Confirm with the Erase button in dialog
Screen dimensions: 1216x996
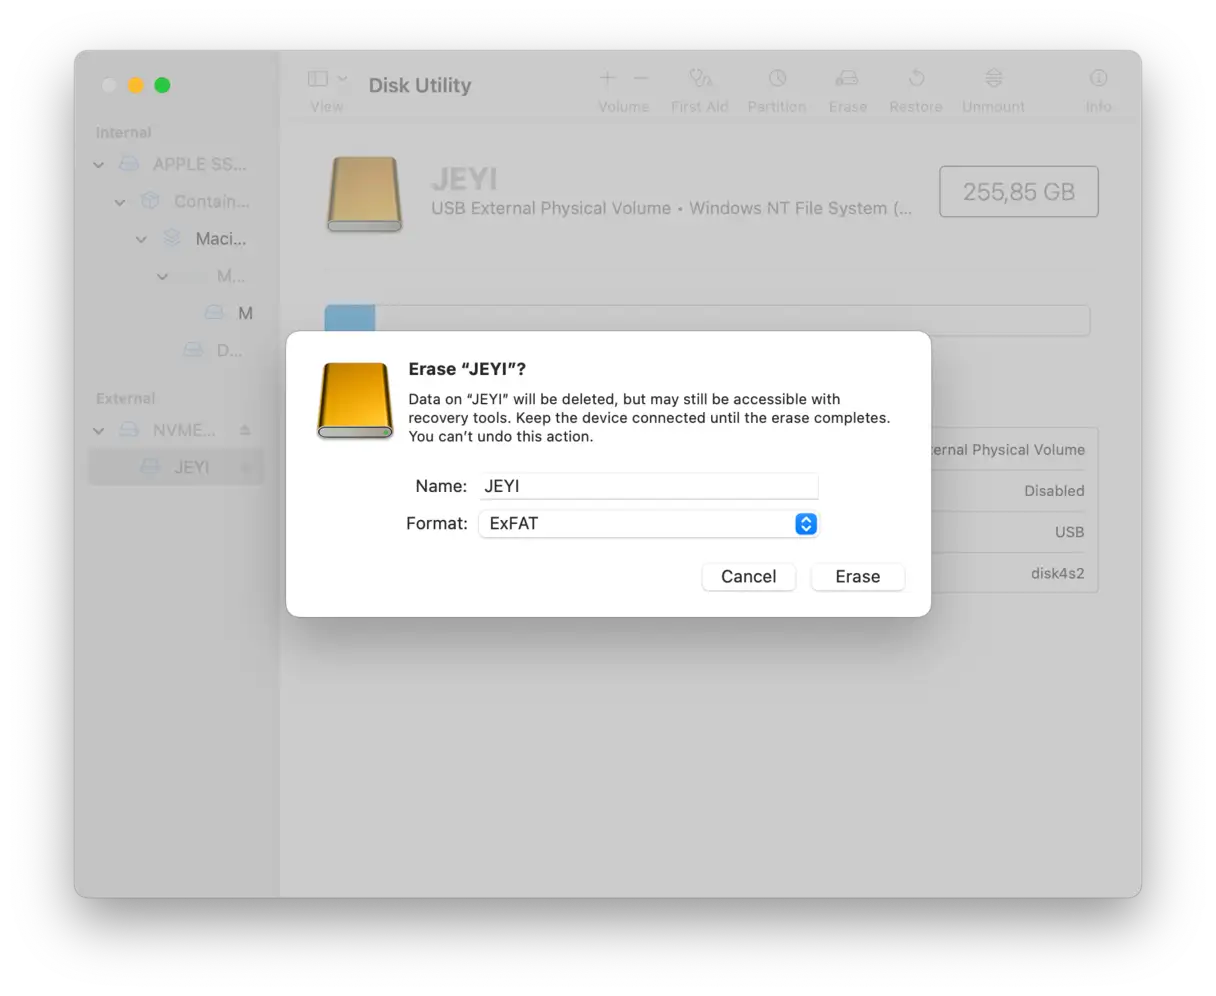click(857, 577)
